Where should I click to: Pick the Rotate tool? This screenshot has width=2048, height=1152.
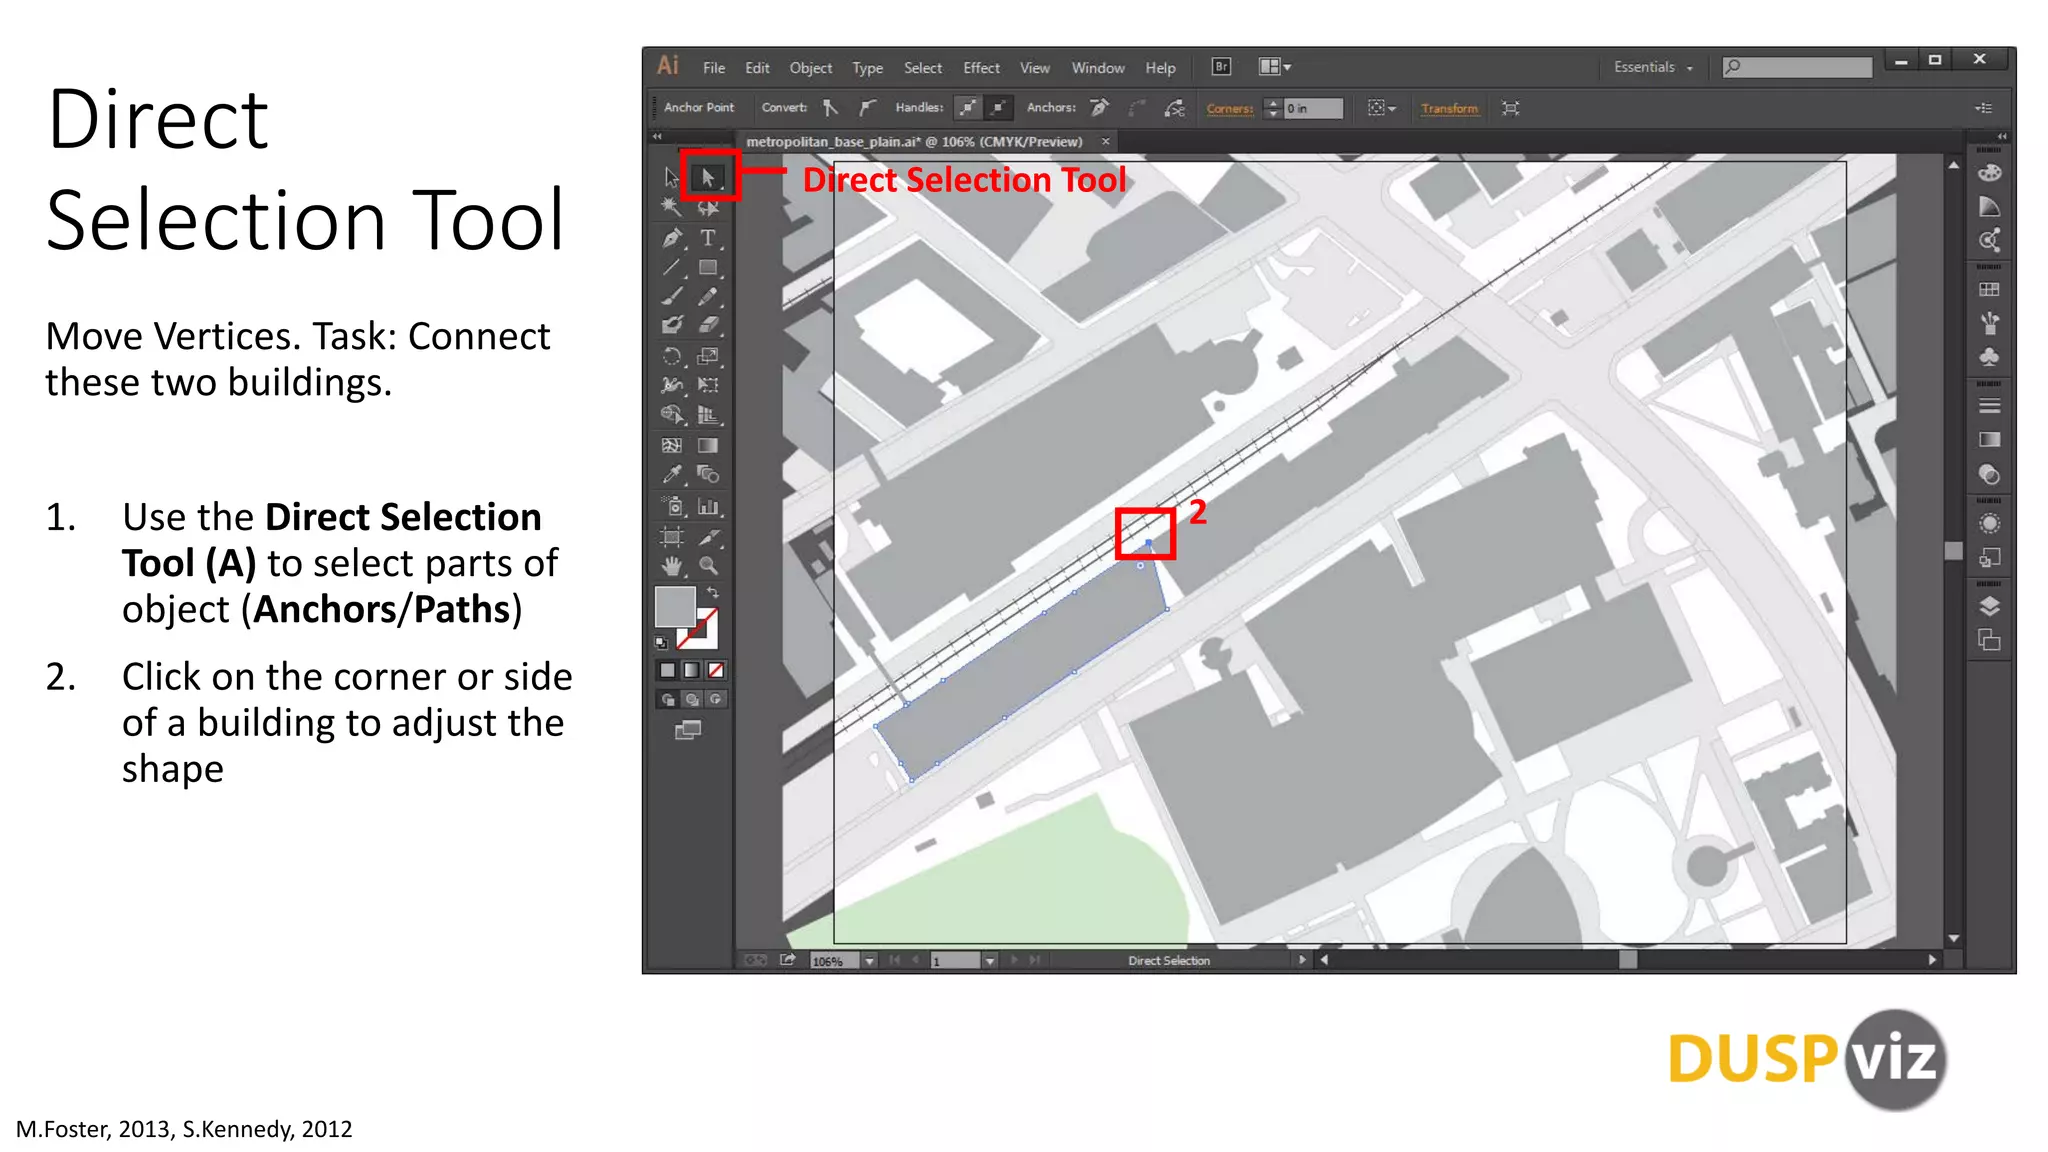[672, 356]
